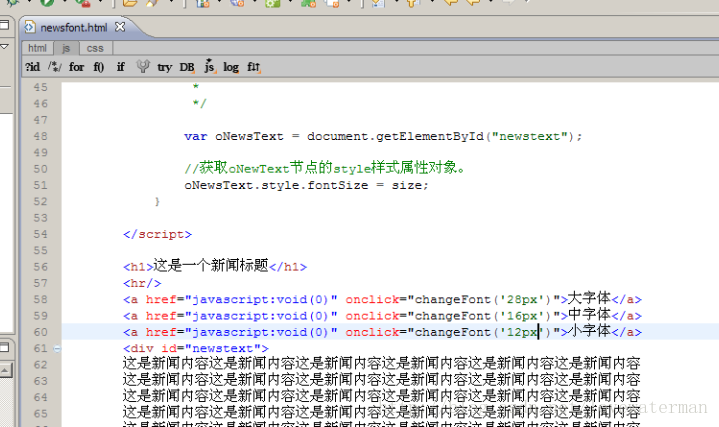Close the newsfont.html tab
The height and width of the screenshot is (427, 719).
(x=120, y=27)
